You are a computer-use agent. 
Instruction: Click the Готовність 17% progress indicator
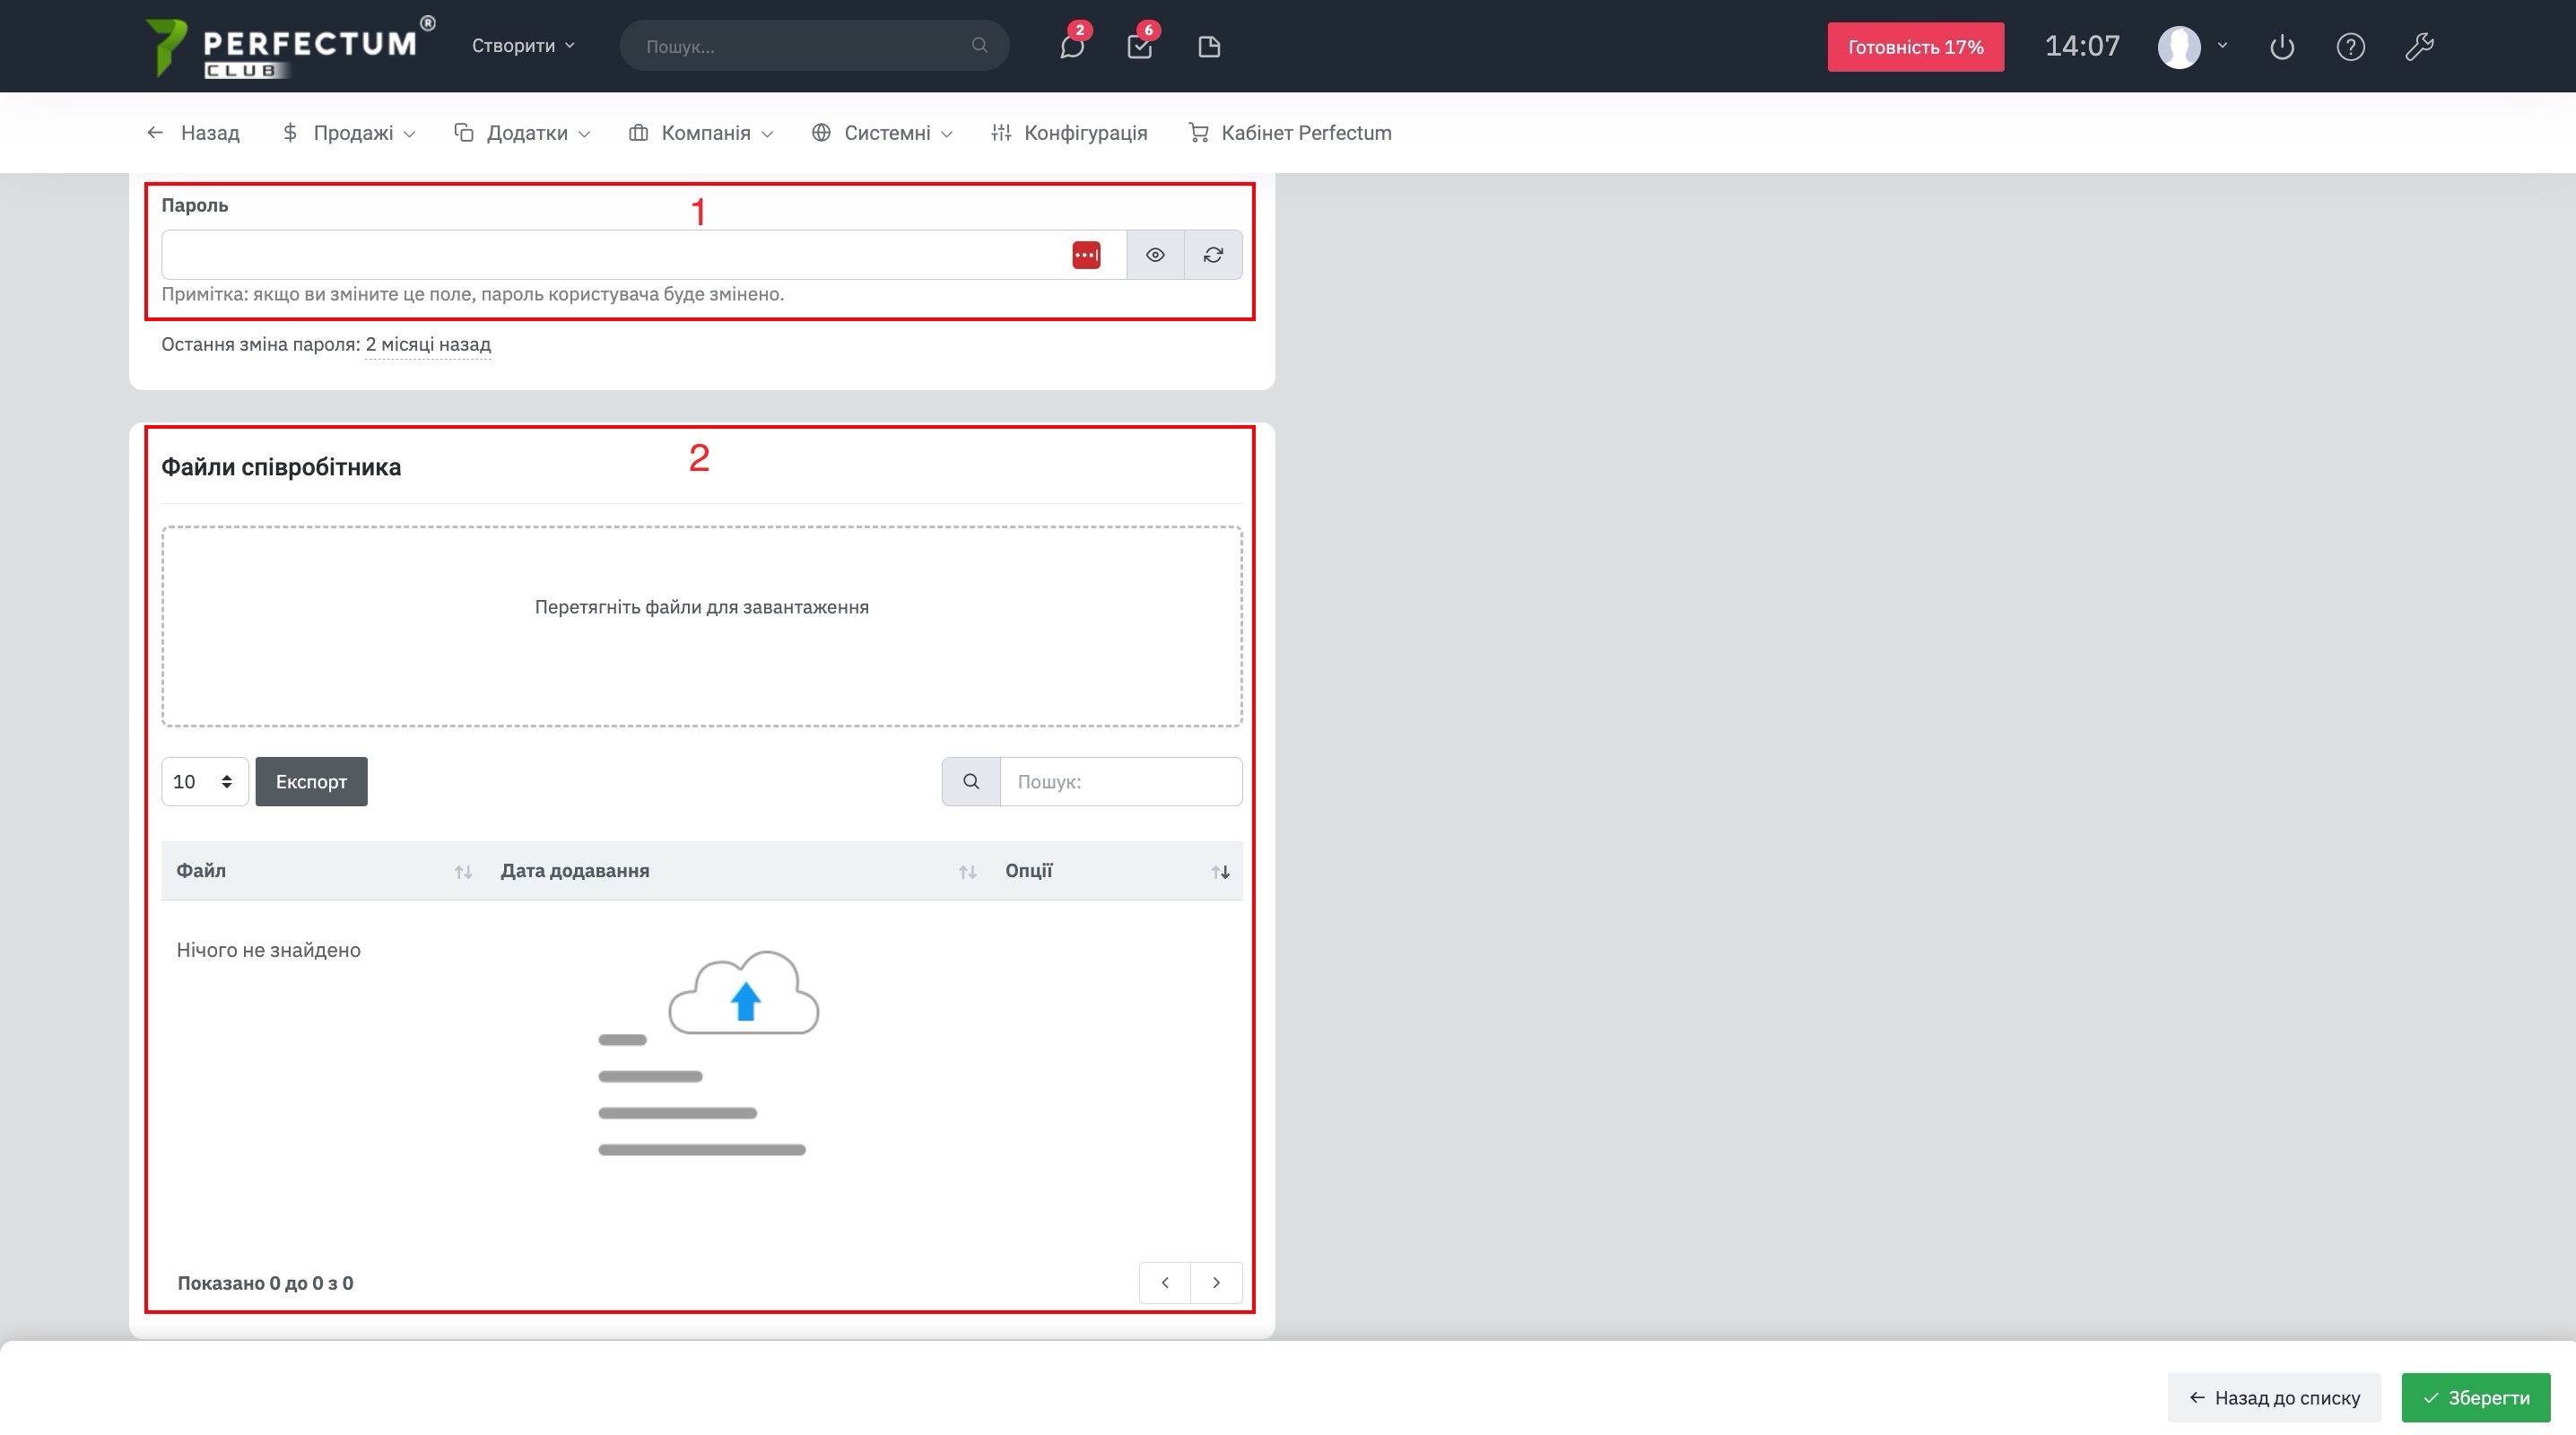pos(1915,47)
